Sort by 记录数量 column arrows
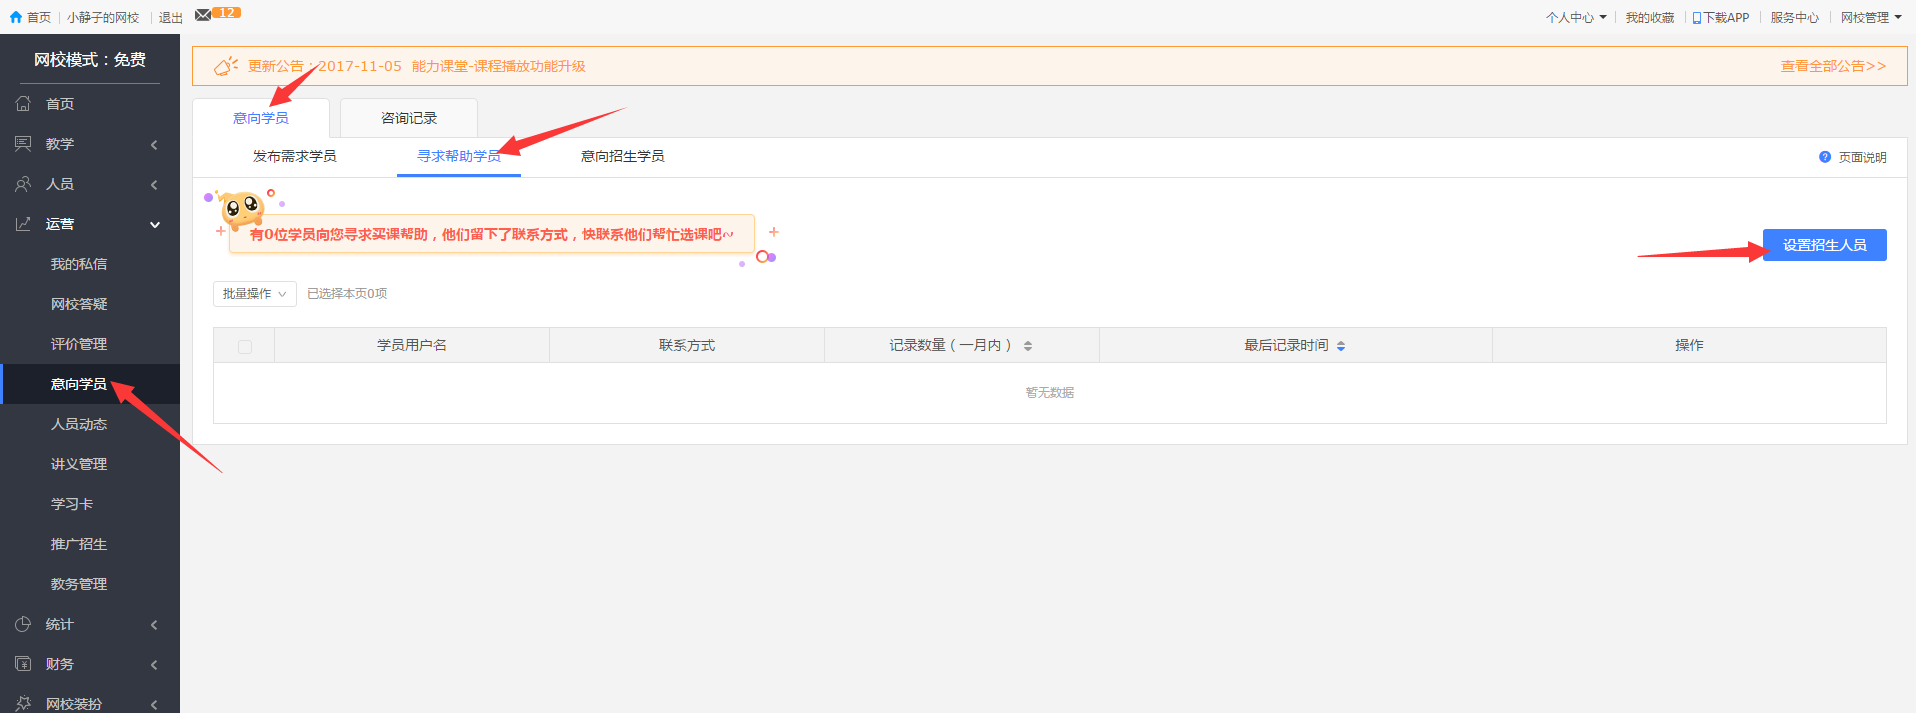 [x=1027, y=346]
